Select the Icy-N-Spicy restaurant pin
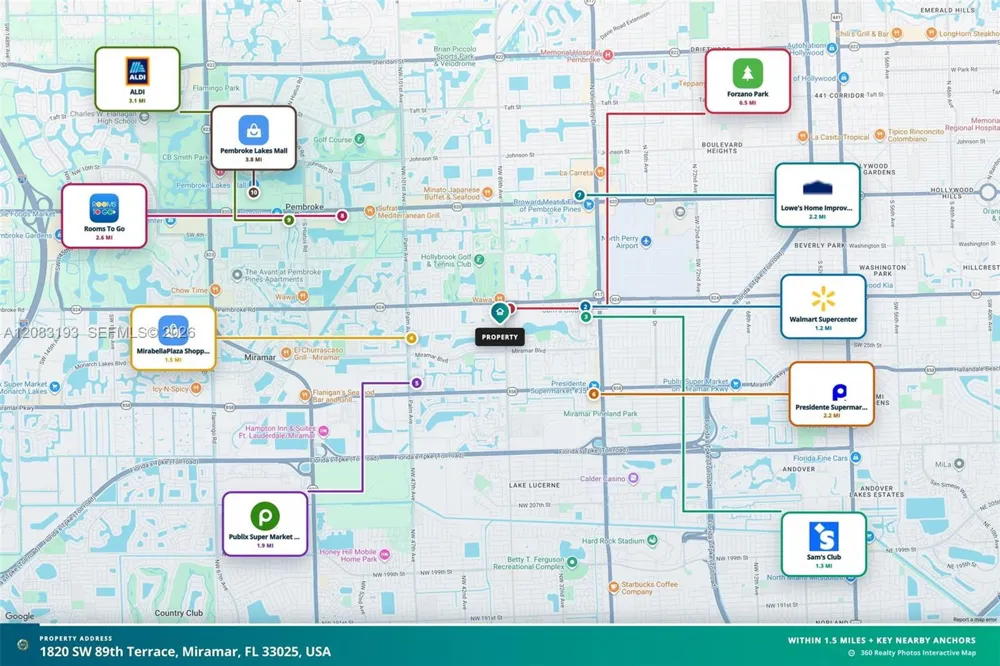 click(x=196, y=388)
